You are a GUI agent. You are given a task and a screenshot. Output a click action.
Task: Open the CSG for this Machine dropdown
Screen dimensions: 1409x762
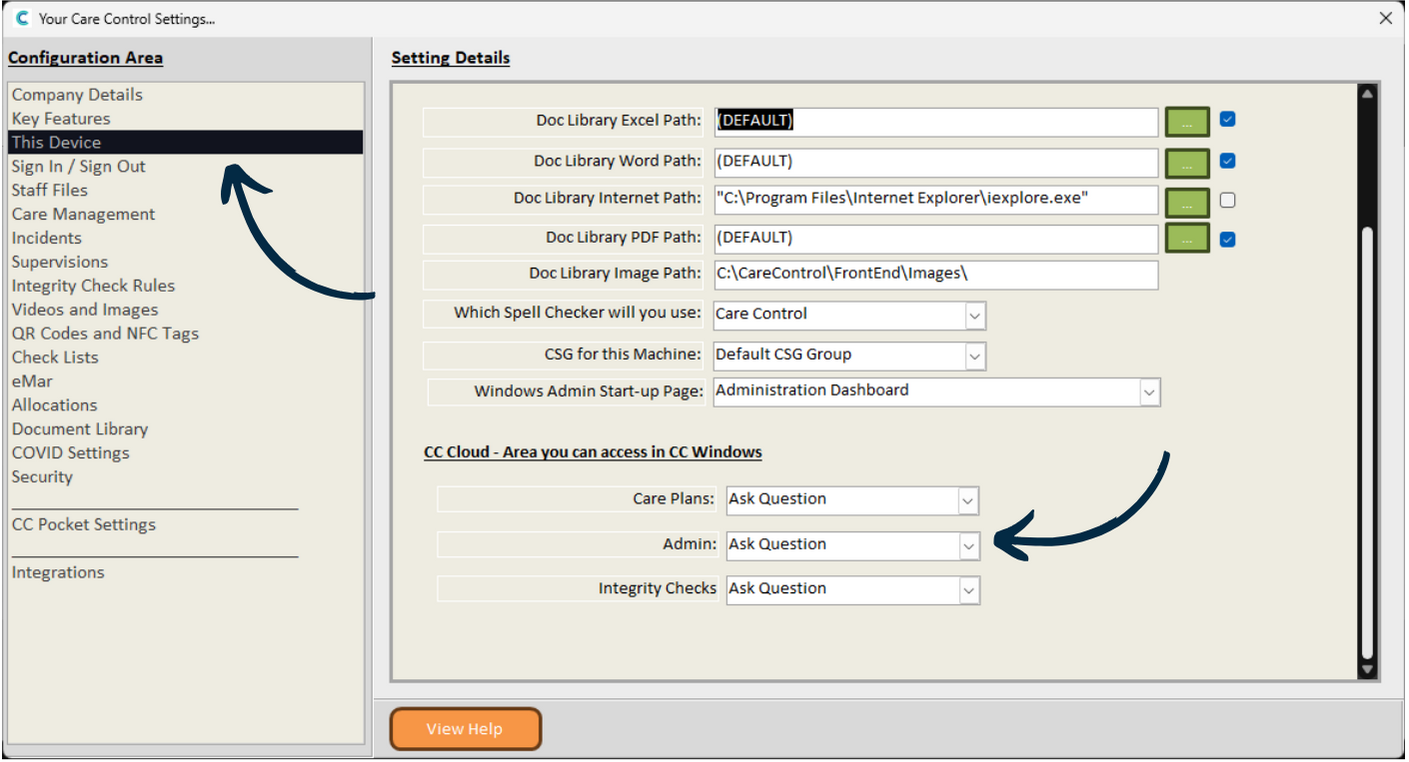tap(975, 355)
